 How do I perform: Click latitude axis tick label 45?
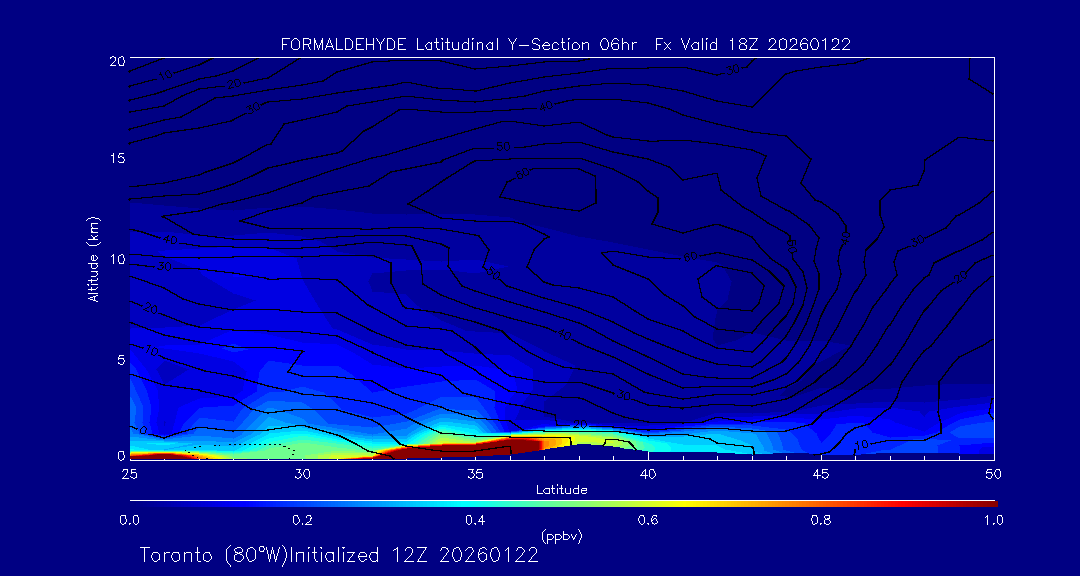[821, 474]
